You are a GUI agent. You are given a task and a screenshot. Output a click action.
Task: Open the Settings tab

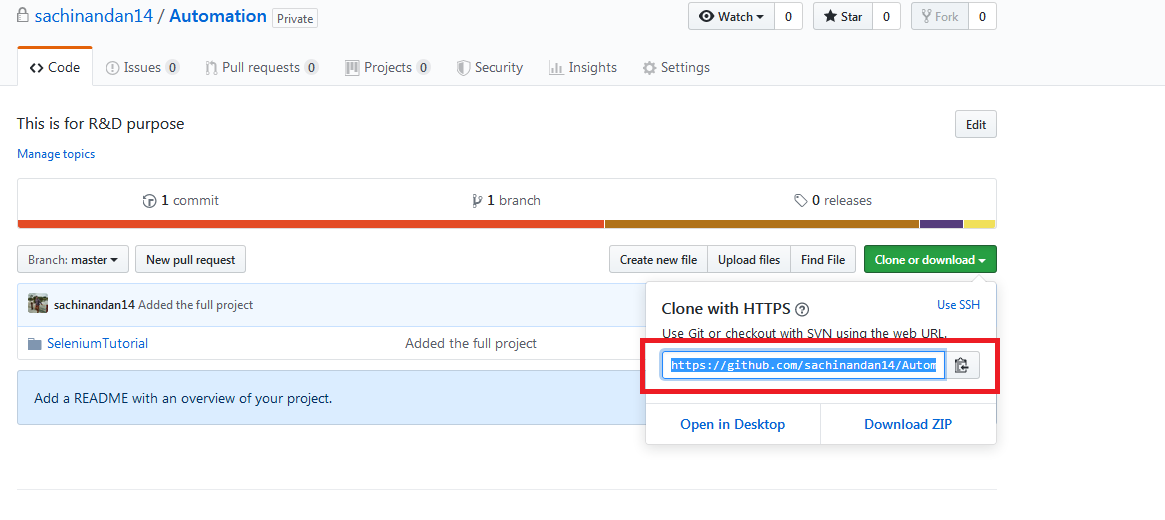(x=676, y=68)
